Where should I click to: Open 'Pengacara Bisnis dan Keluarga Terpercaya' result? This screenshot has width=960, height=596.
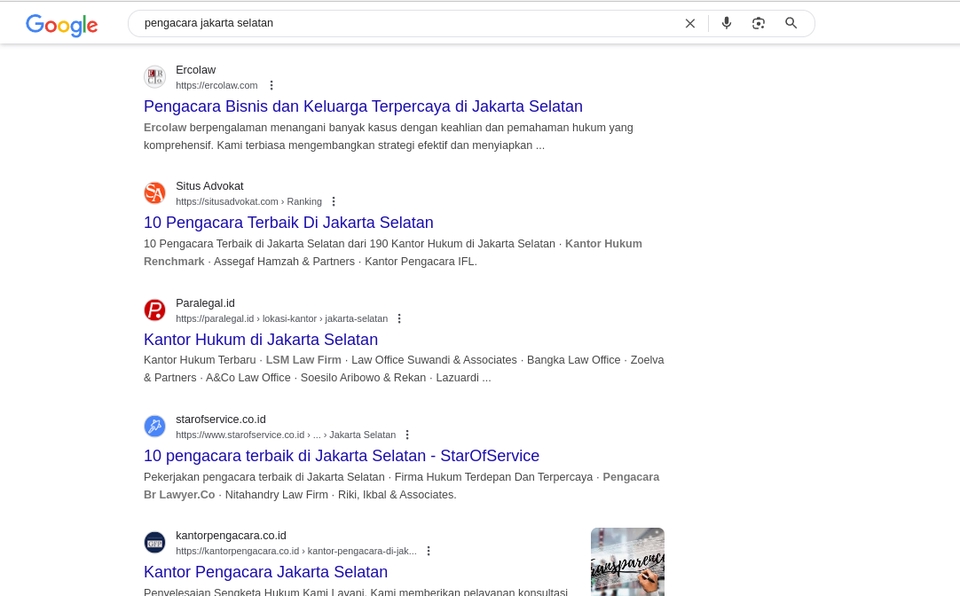pyautogui.click(x=363, y=106)
